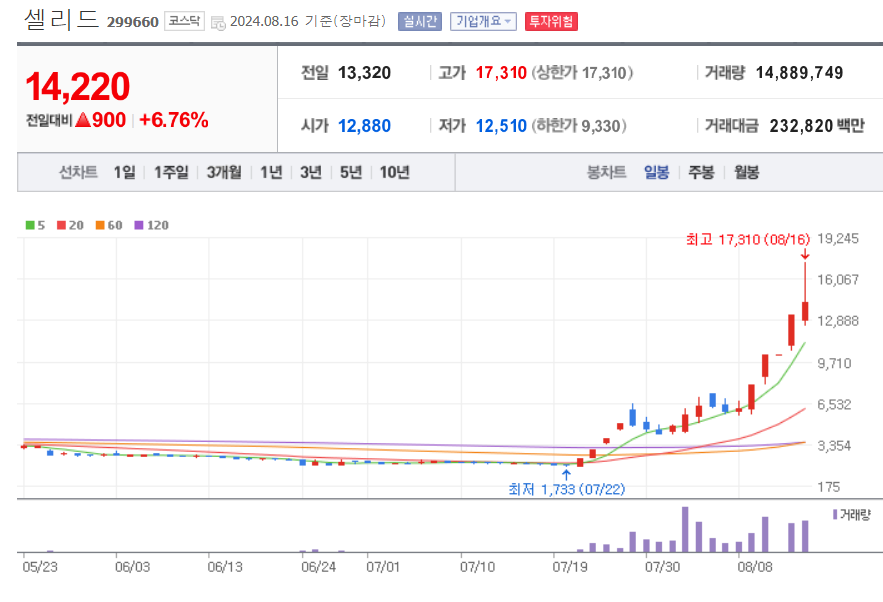This screenshot has width=883, height=602.
Task: Show the 10년 line chart
Action: (x=394, y=172)
